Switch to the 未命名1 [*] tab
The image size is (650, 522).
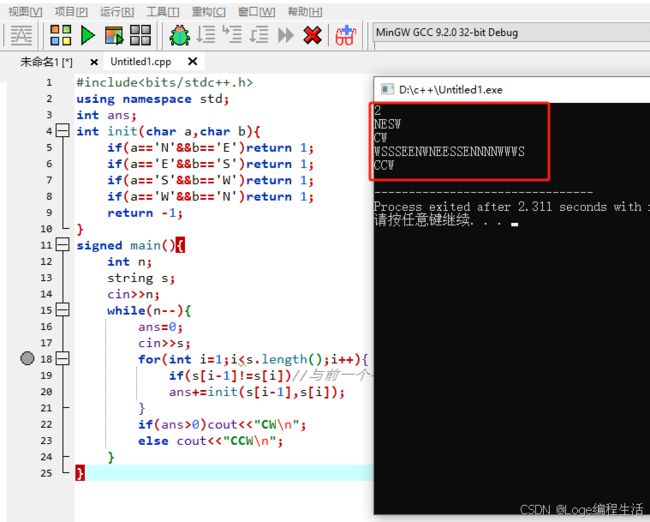pos(46,62)
